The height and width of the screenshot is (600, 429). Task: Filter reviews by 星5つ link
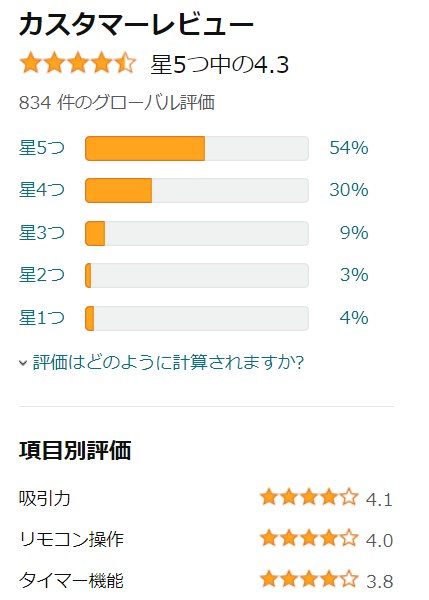coord(42,148)
